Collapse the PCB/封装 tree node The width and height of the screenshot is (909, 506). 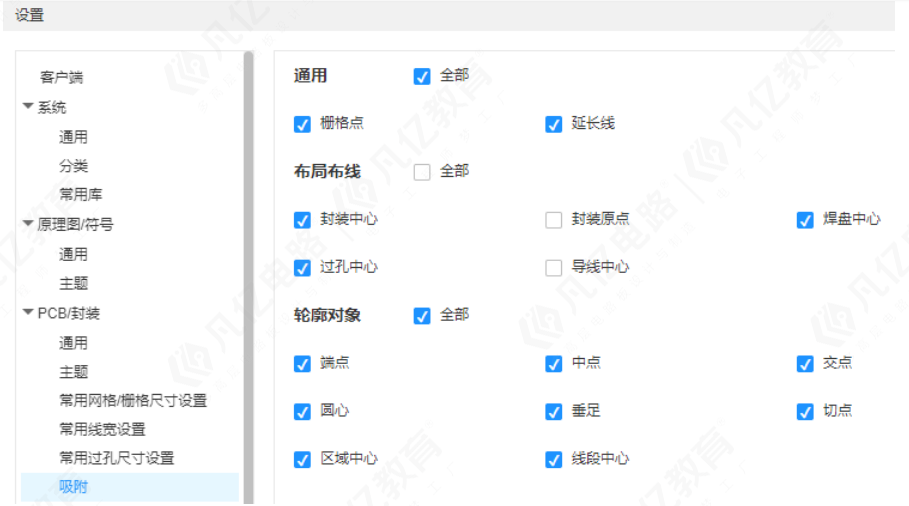pos(27,312)
